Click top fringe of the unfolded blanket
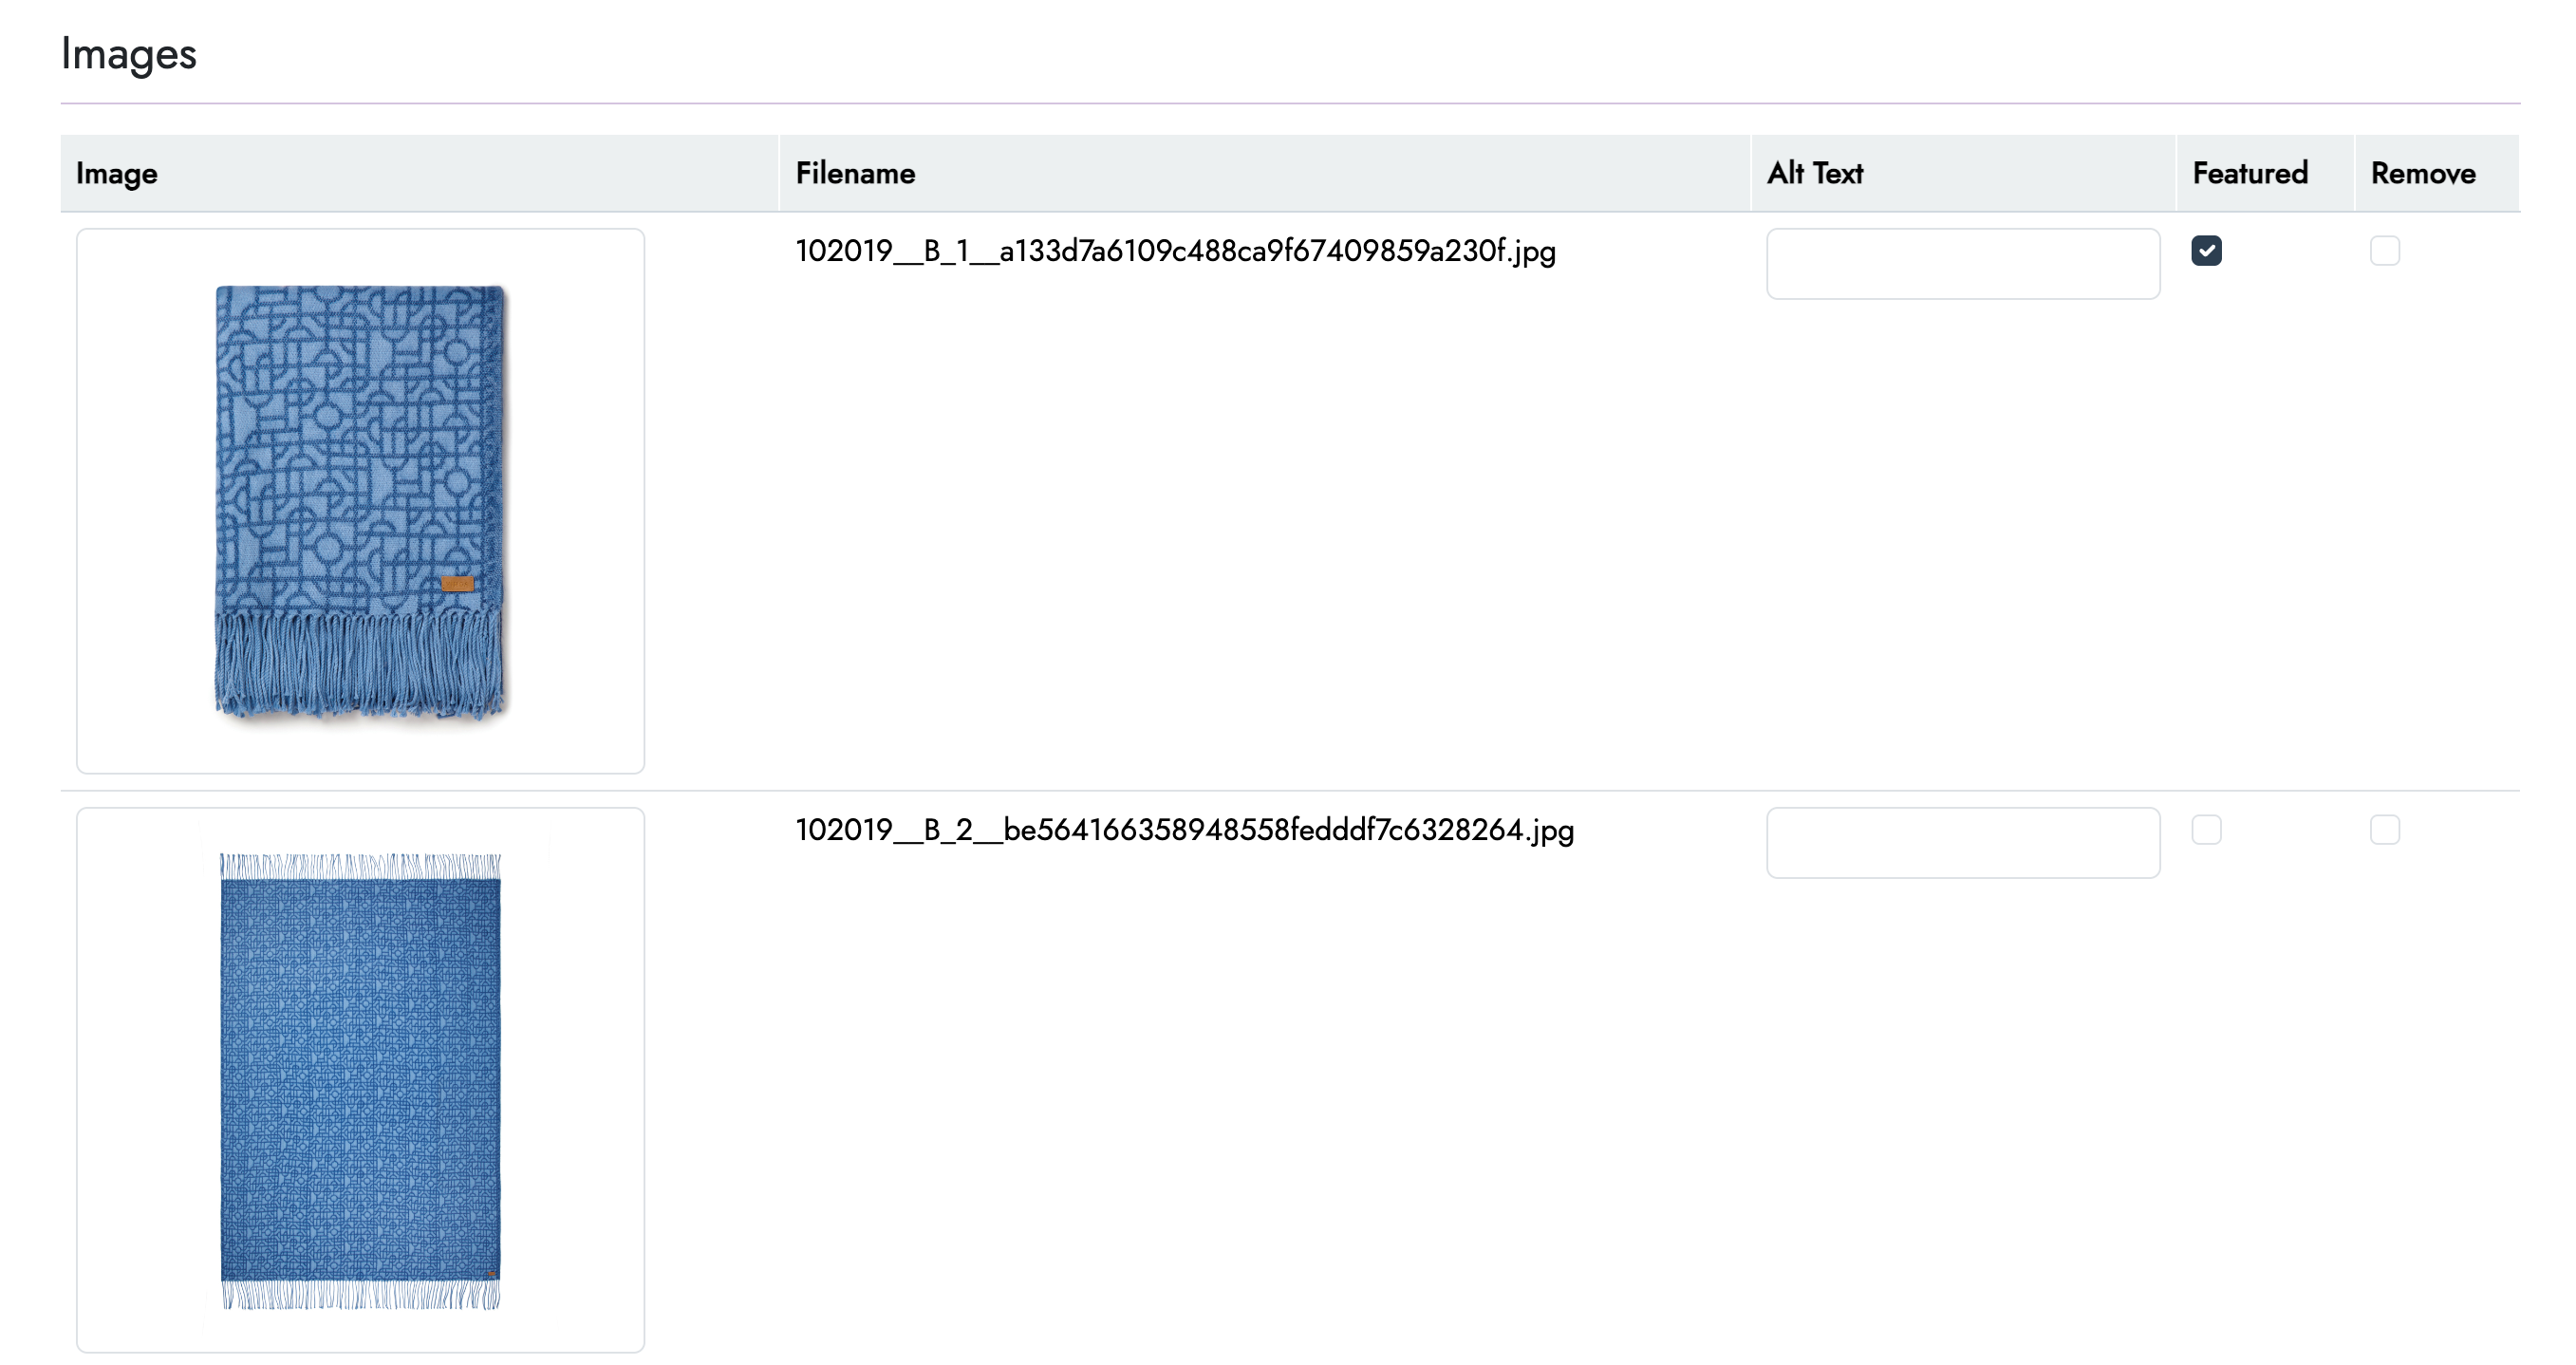The width and height of the screenshot is (2576, 1365). 360,865
